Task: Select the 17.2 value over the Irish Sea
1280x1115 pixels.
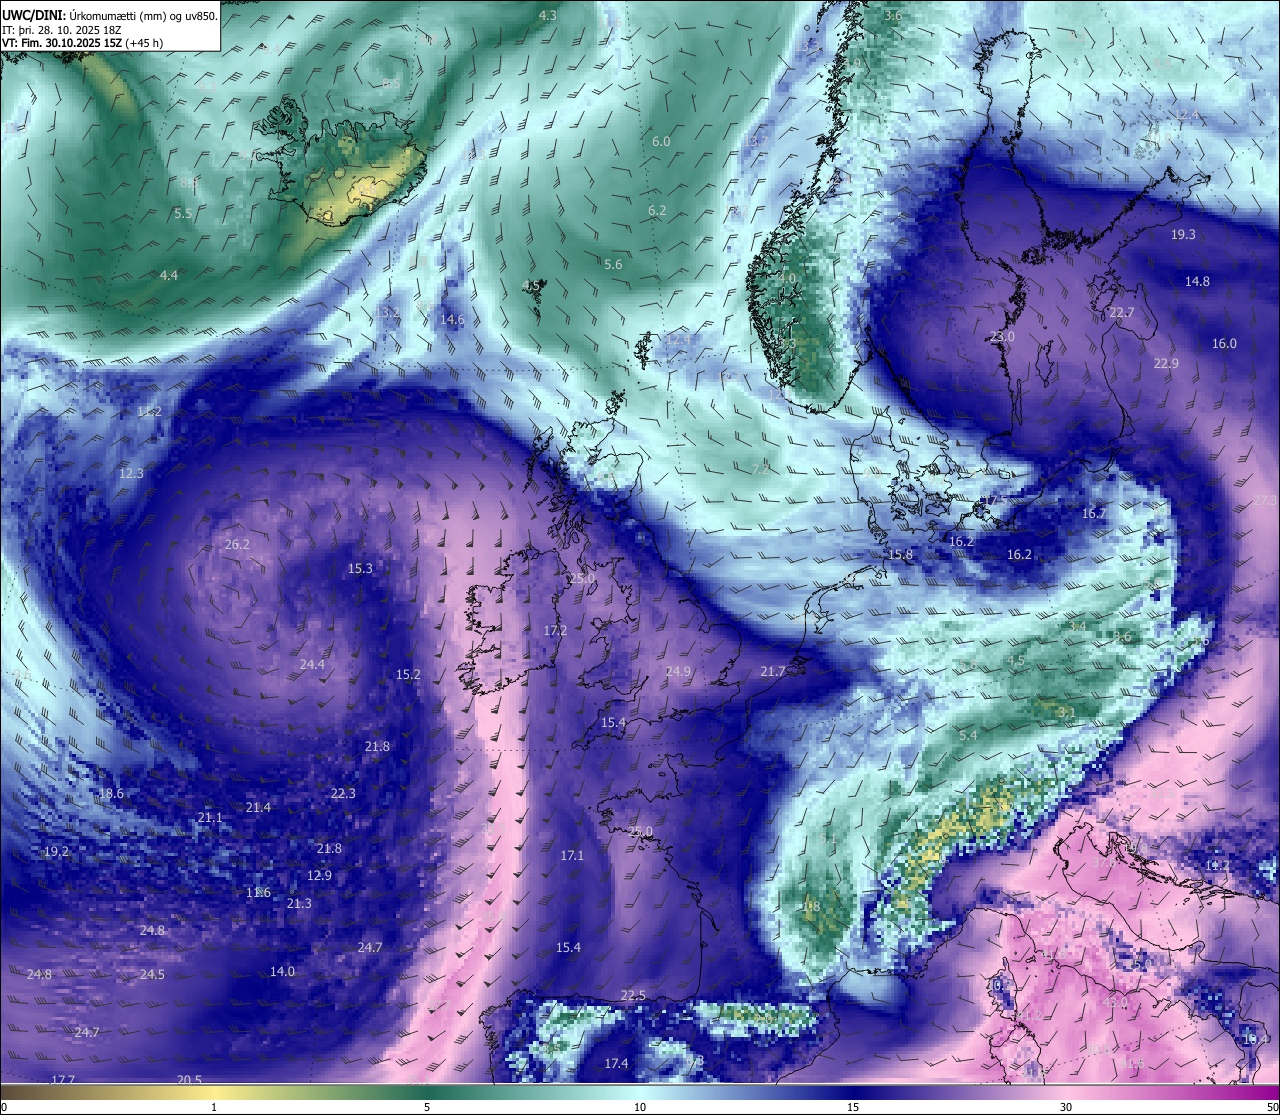Action: 555,631
